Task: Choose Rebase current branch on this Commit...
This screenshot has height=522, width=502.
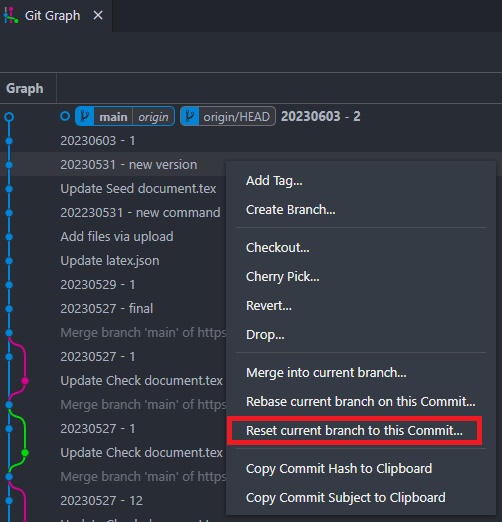Action: [361, 402]
